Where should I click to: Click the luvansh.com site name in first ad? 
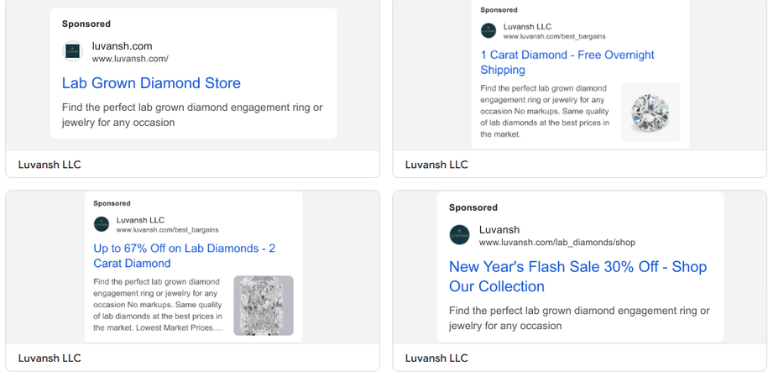click(x=122, y=46)
